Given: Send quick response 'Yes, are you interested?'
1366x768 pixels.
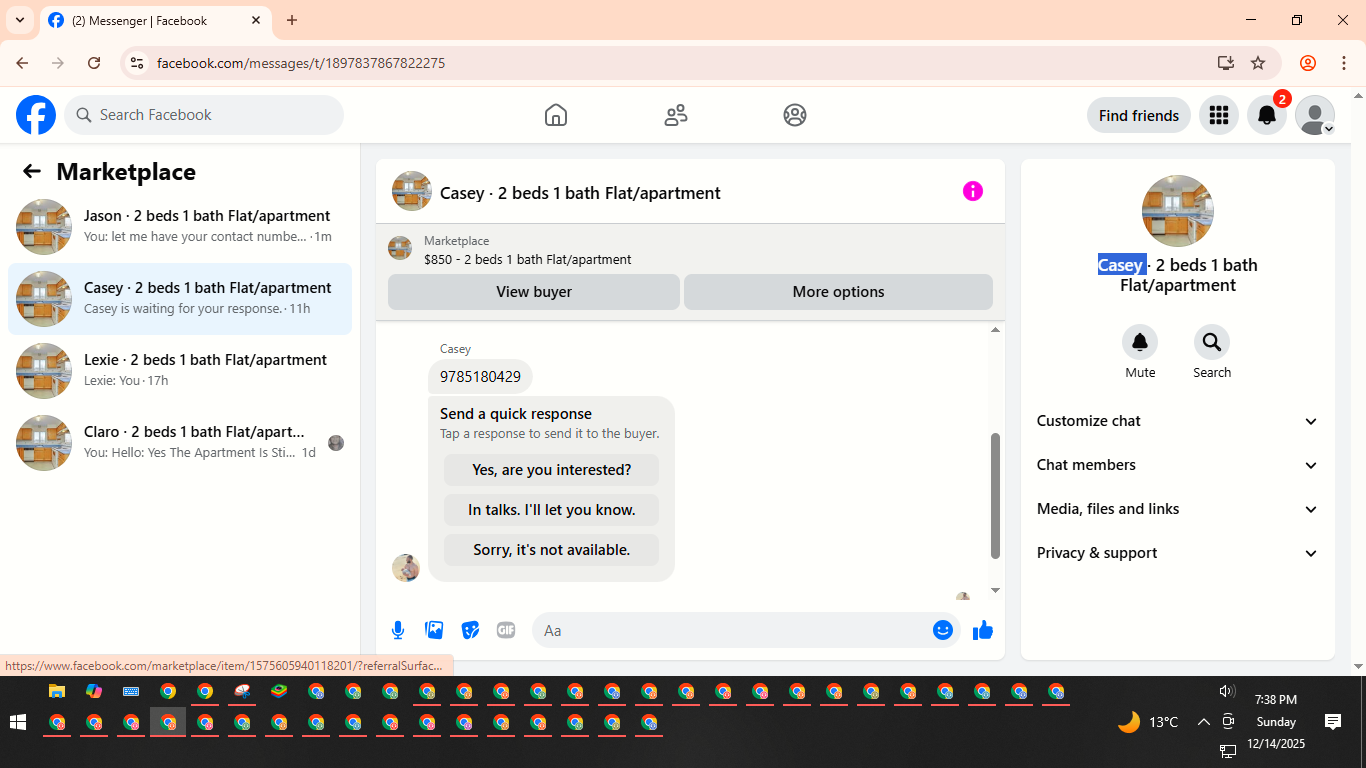Looking at the screenshot, I should [x=552, y=470].
